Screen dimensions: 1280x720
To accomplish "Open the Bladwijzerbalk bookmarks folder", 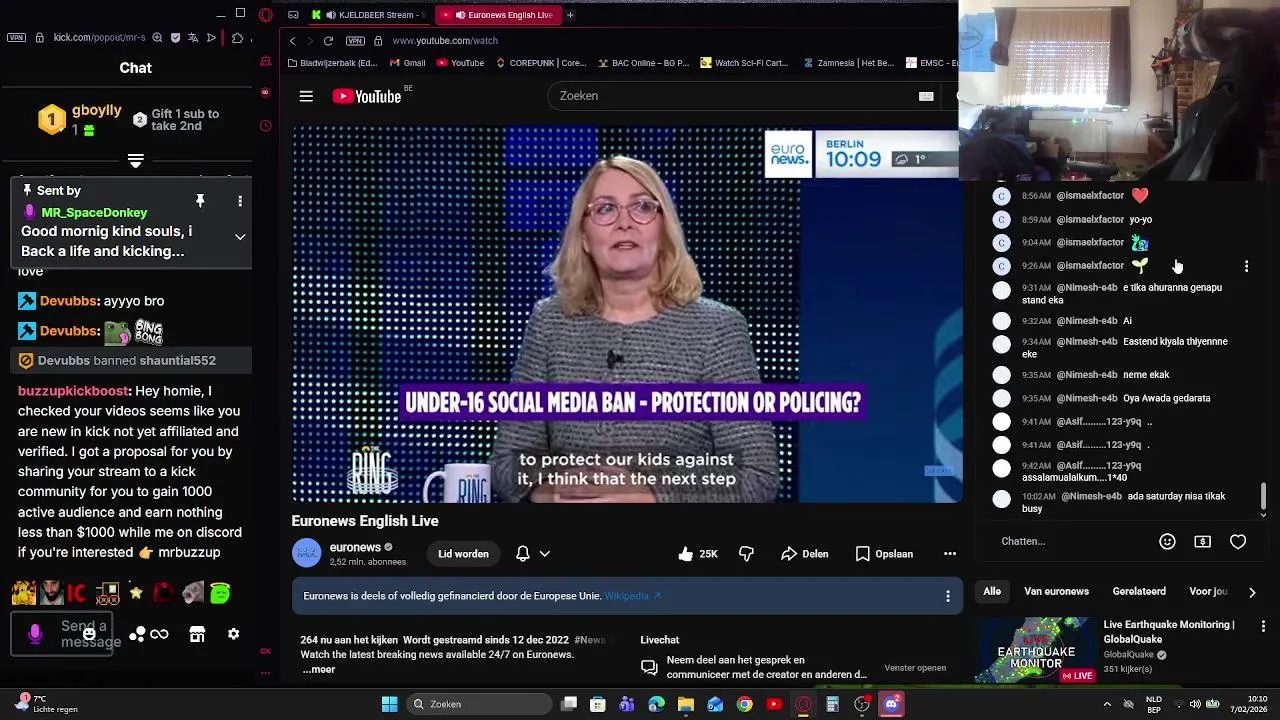I will tap(332, 62).
